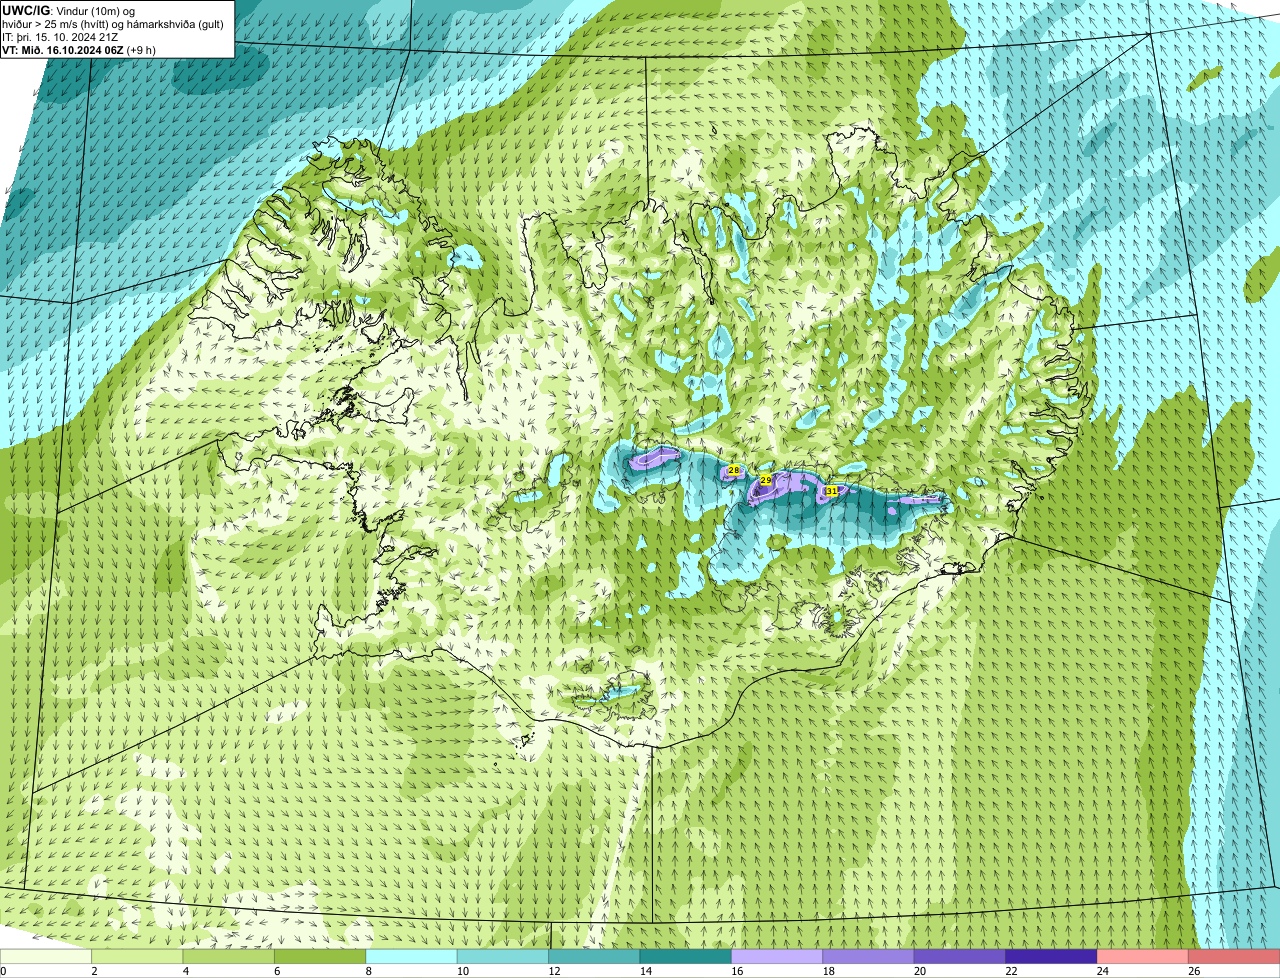This screenshot has height=978, width=1280.
Task: Click the yellow gust label 29
Action: coord(765,481)
